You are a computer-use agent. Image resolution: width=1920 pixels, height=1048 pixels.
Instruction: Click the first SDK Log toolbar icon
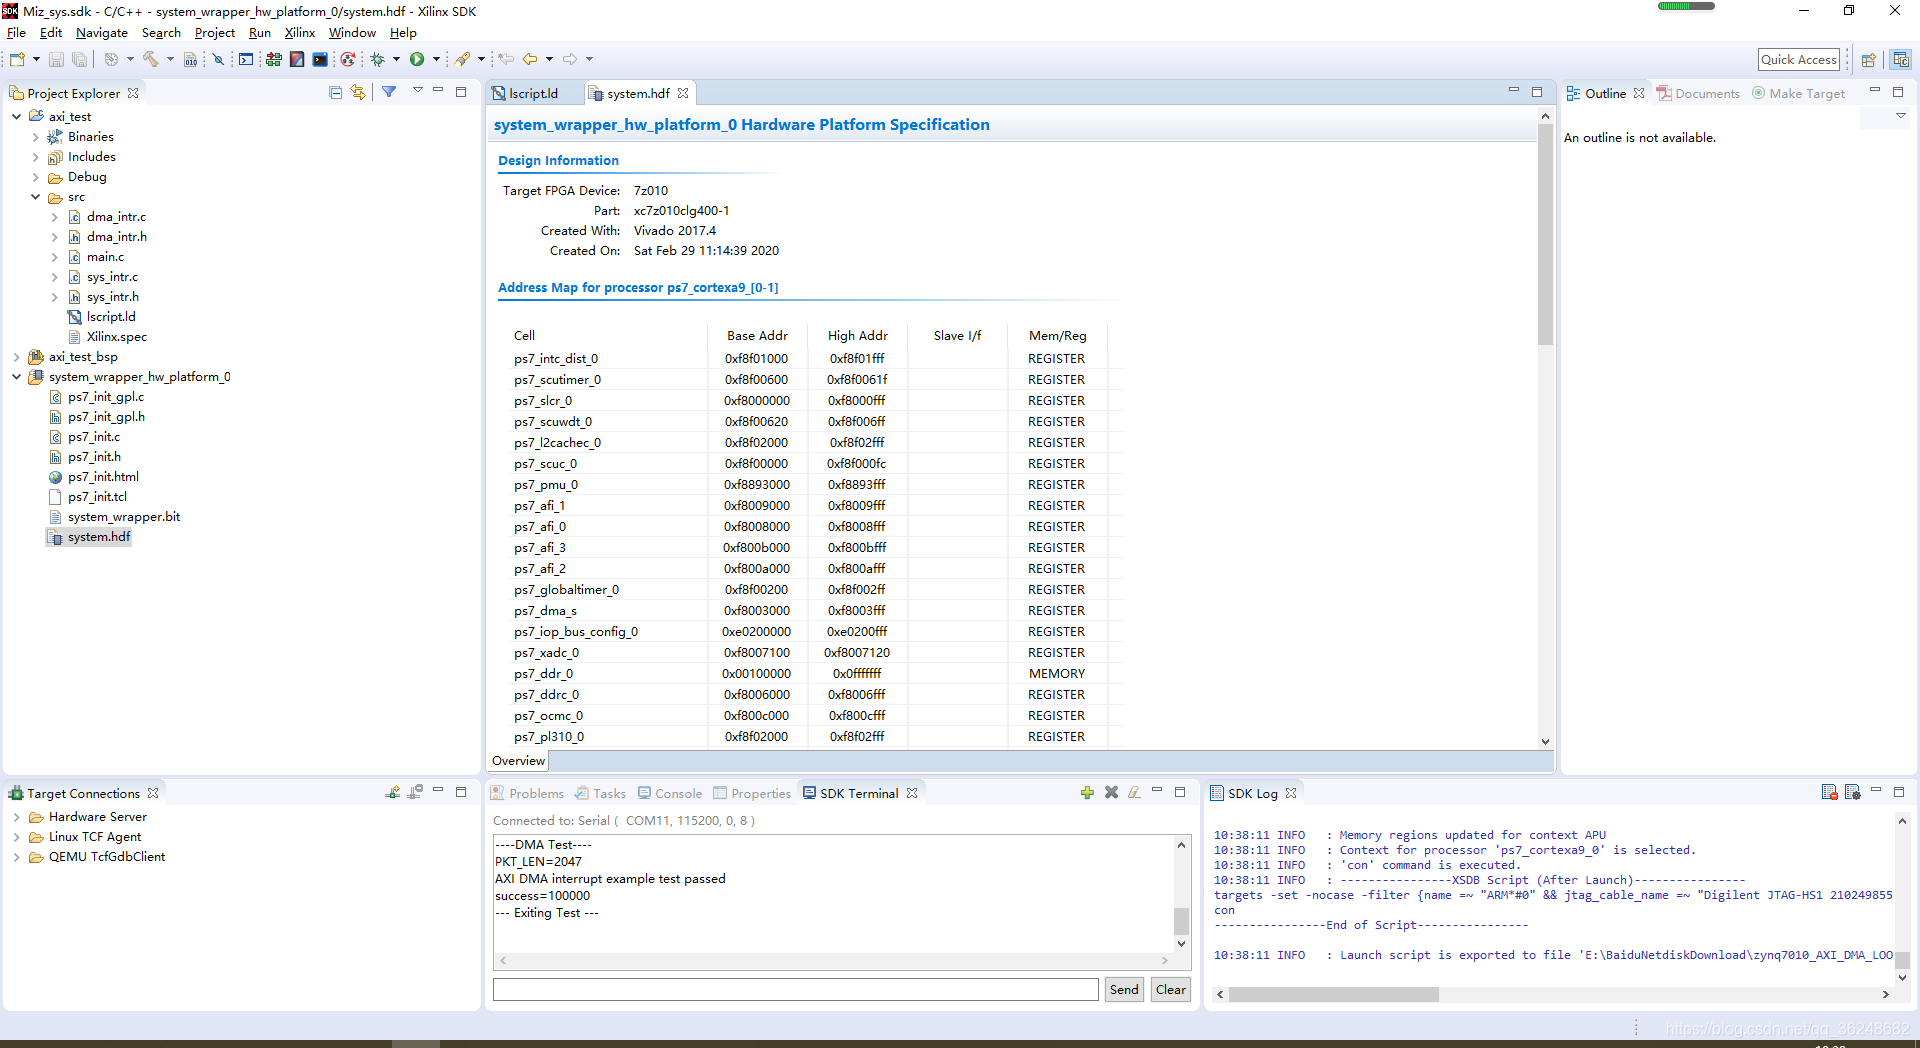1829,793
